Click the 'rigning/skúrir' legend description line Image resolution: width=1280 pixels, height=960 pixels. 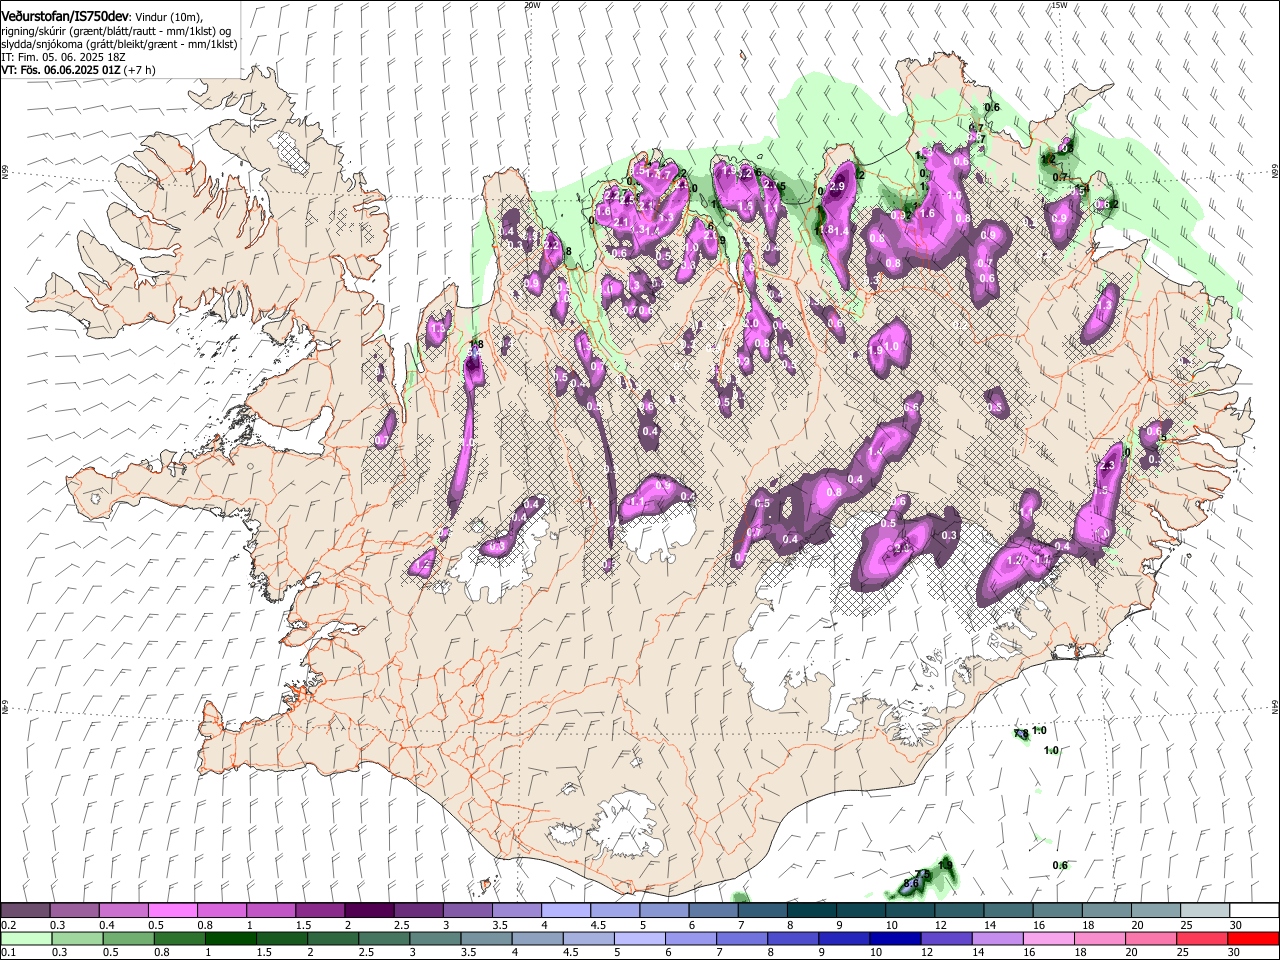115,32
